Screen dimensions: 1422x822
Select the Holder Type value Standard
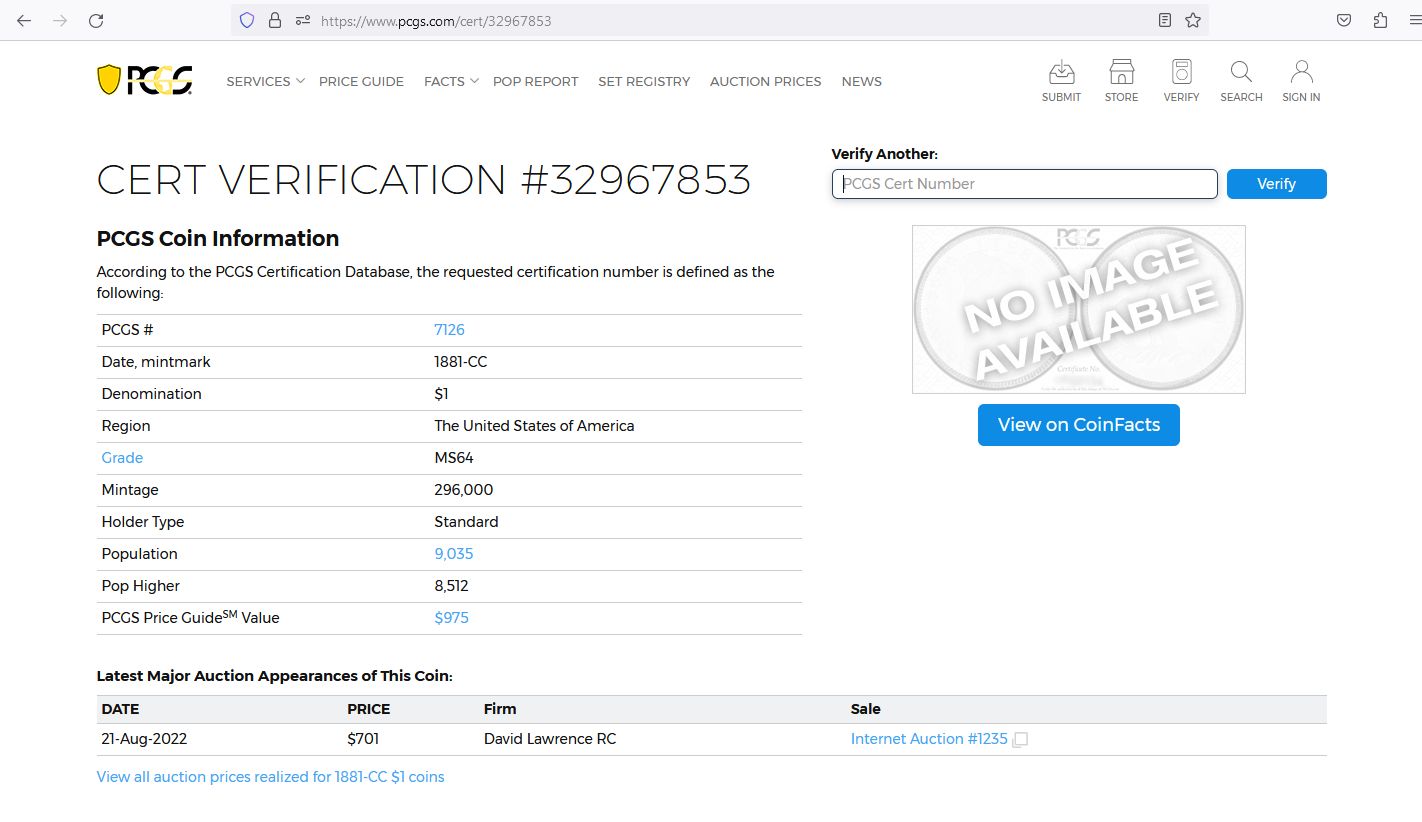(466, 522)
